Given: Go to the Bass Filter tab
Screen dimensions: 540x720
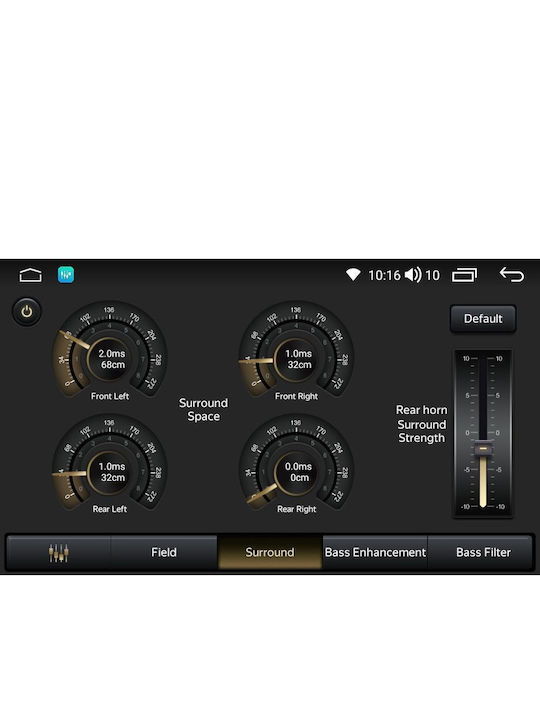Looking at the screenshot, I should [x=483, y=552].
